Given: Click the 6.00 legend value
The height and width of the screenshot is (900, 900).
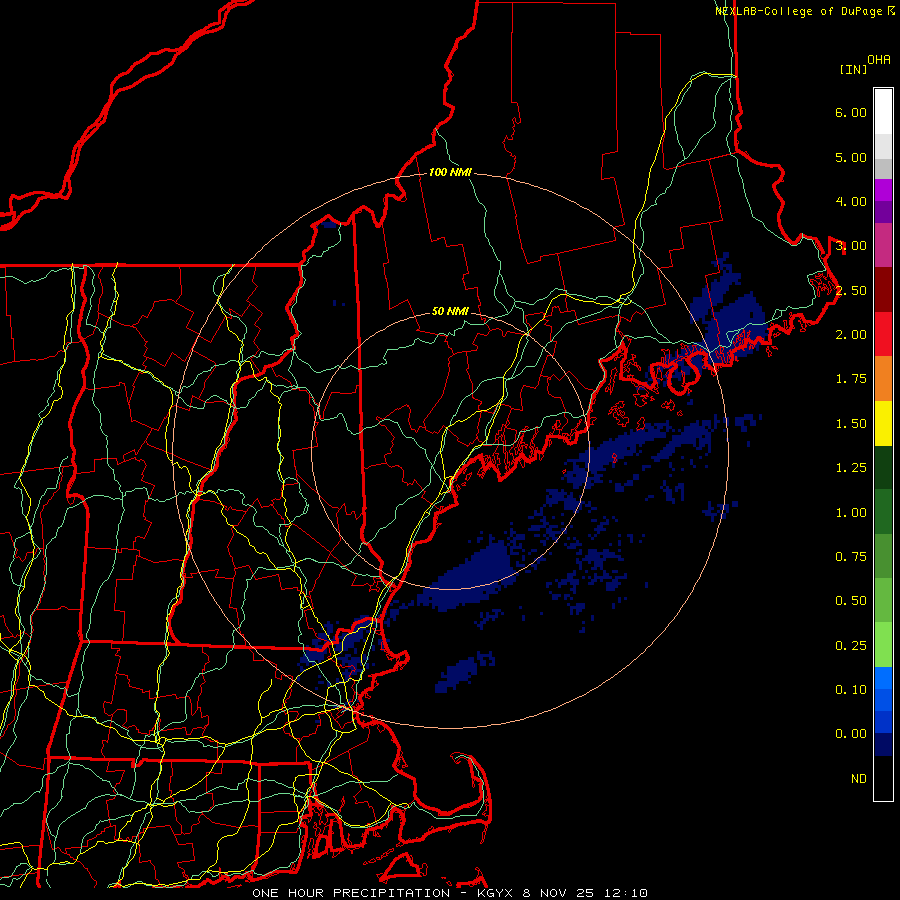Looking at the screenshot, I should [850, 112].
